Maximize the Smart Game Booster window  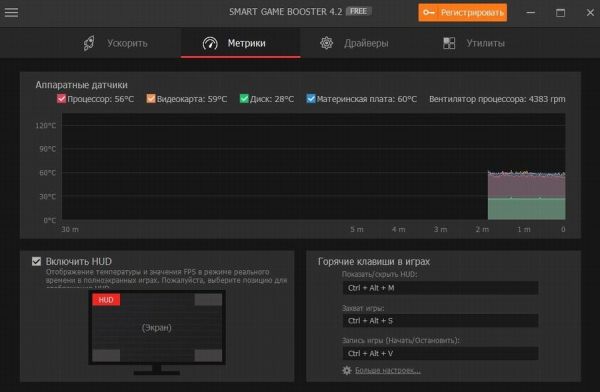click(x=560, y=13)
